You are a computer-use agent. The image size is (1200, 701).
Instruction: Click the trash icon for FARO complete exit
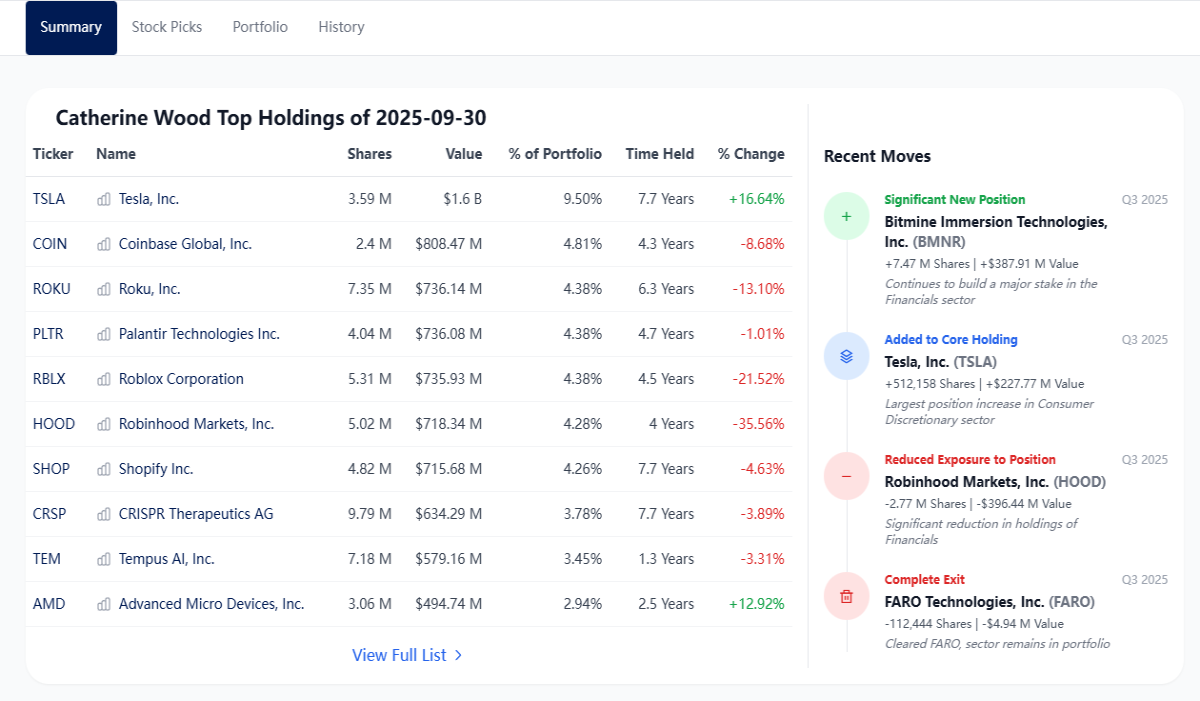(x=847, y=596)
